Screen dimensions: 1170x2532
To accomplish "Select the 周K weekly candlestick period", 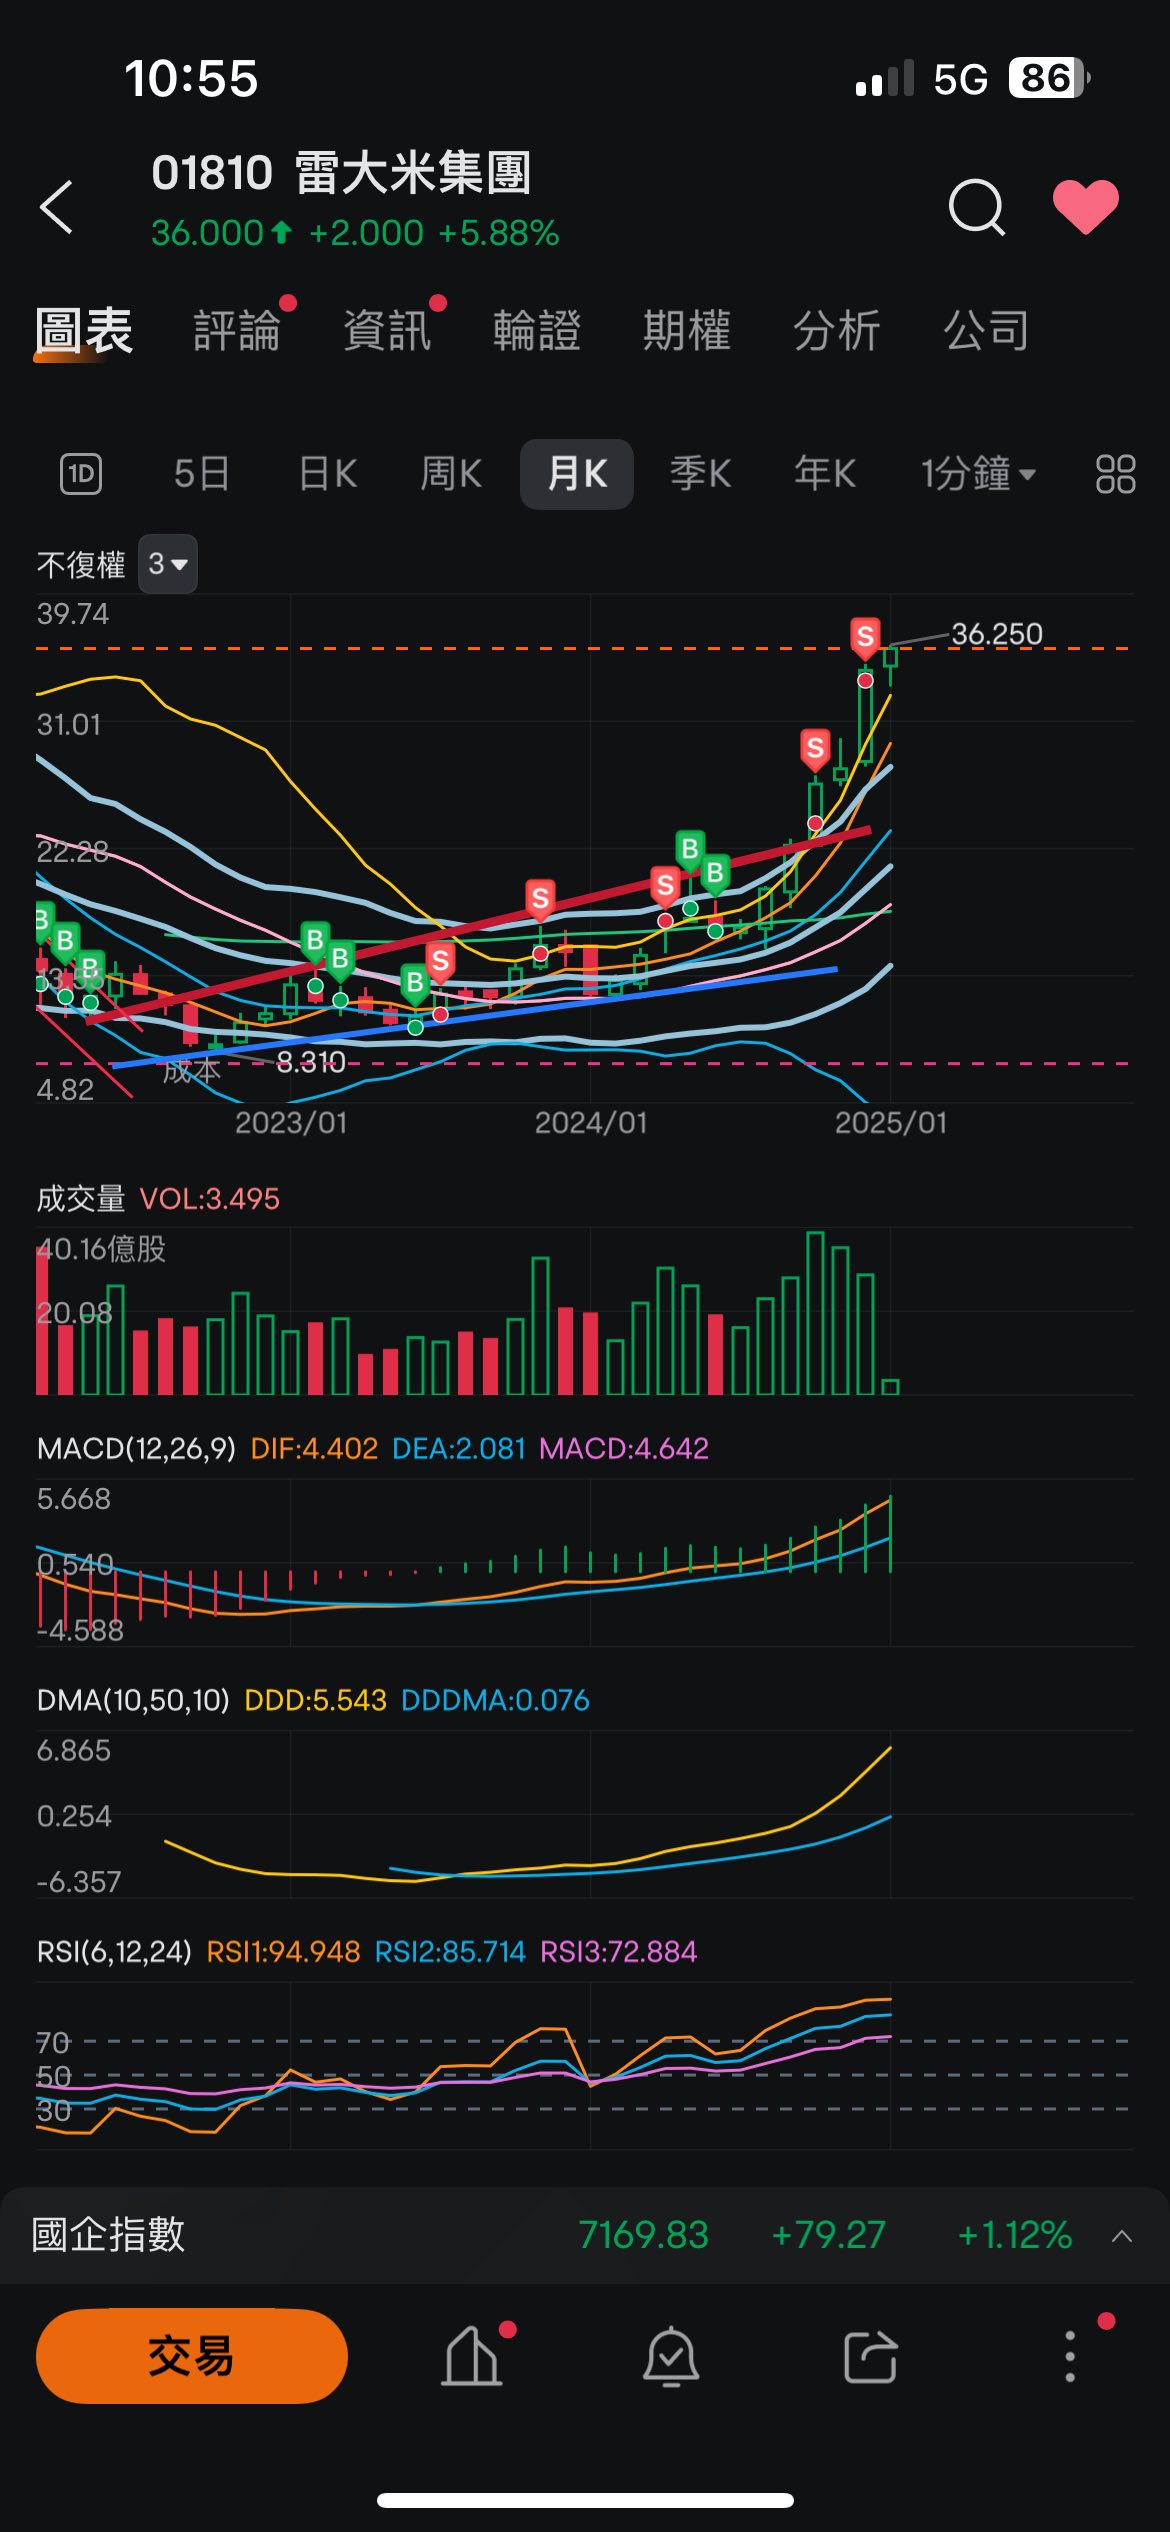I will tap(451, 474).
